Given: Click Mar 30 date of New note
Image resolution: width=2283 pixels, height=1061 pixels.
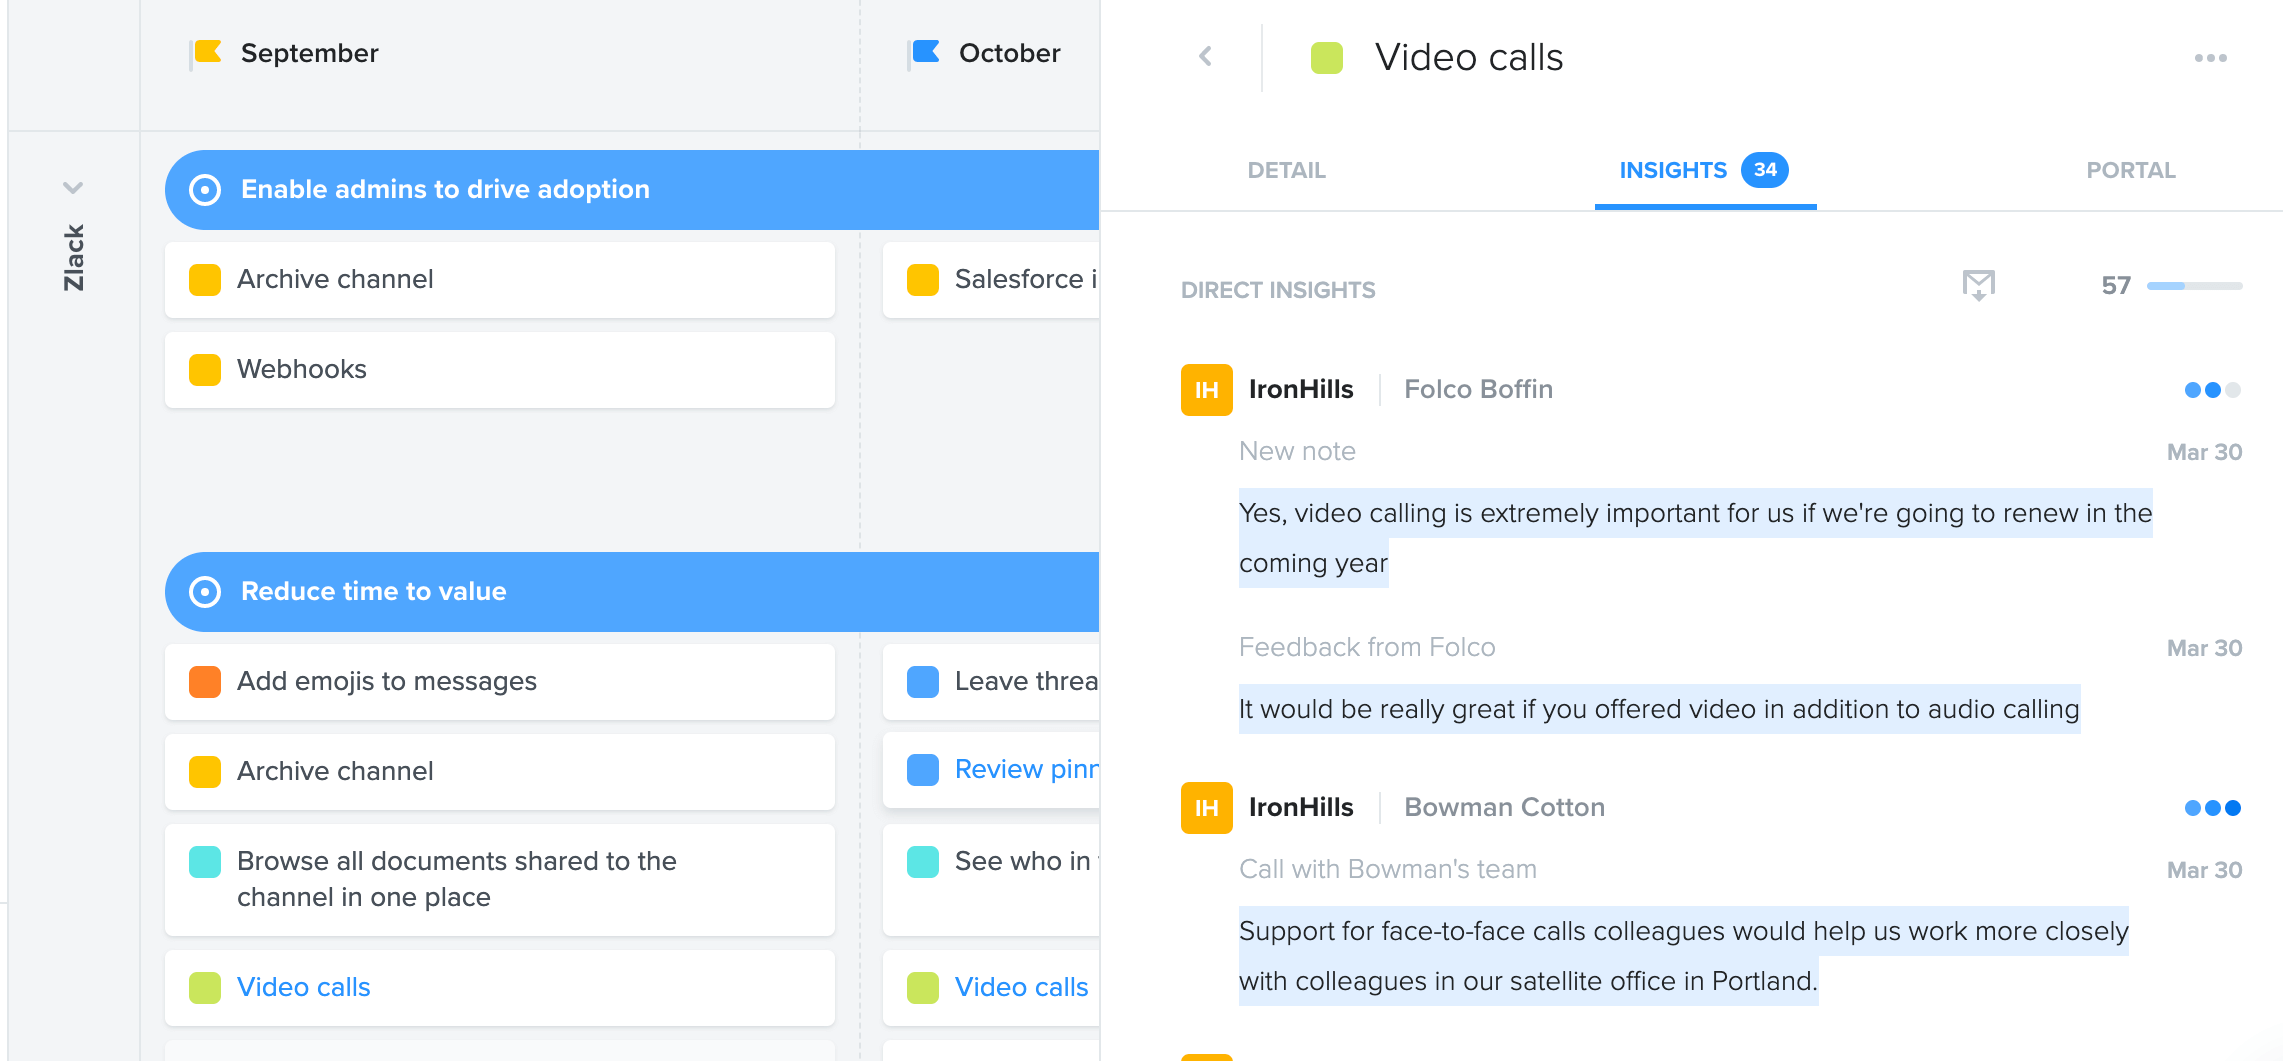Looking at the screenshot, I should (2204, 452).
